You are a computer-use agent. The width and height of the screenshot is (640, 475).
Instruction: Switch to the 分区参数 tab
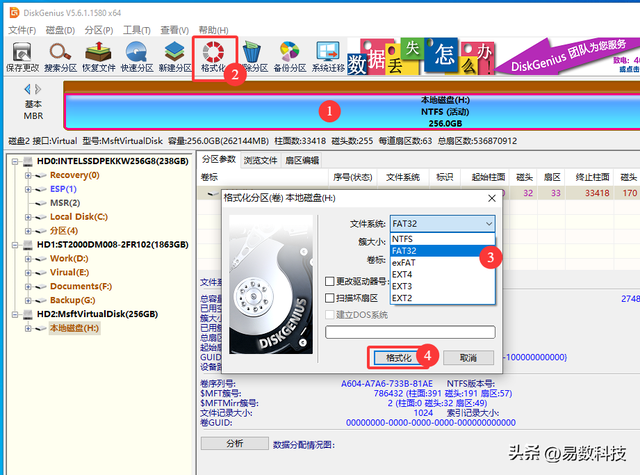coord(219,160)
